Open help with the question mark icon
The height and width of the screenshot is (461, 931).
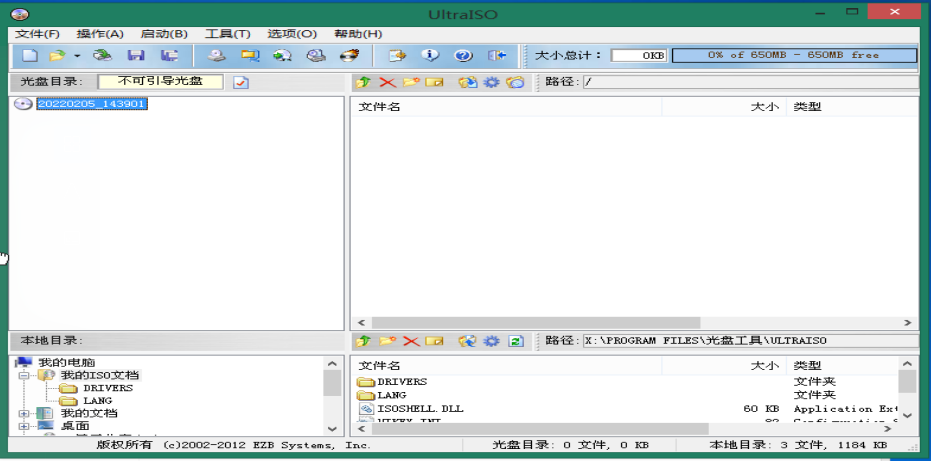pyautogui.click(x=463, y=56)
